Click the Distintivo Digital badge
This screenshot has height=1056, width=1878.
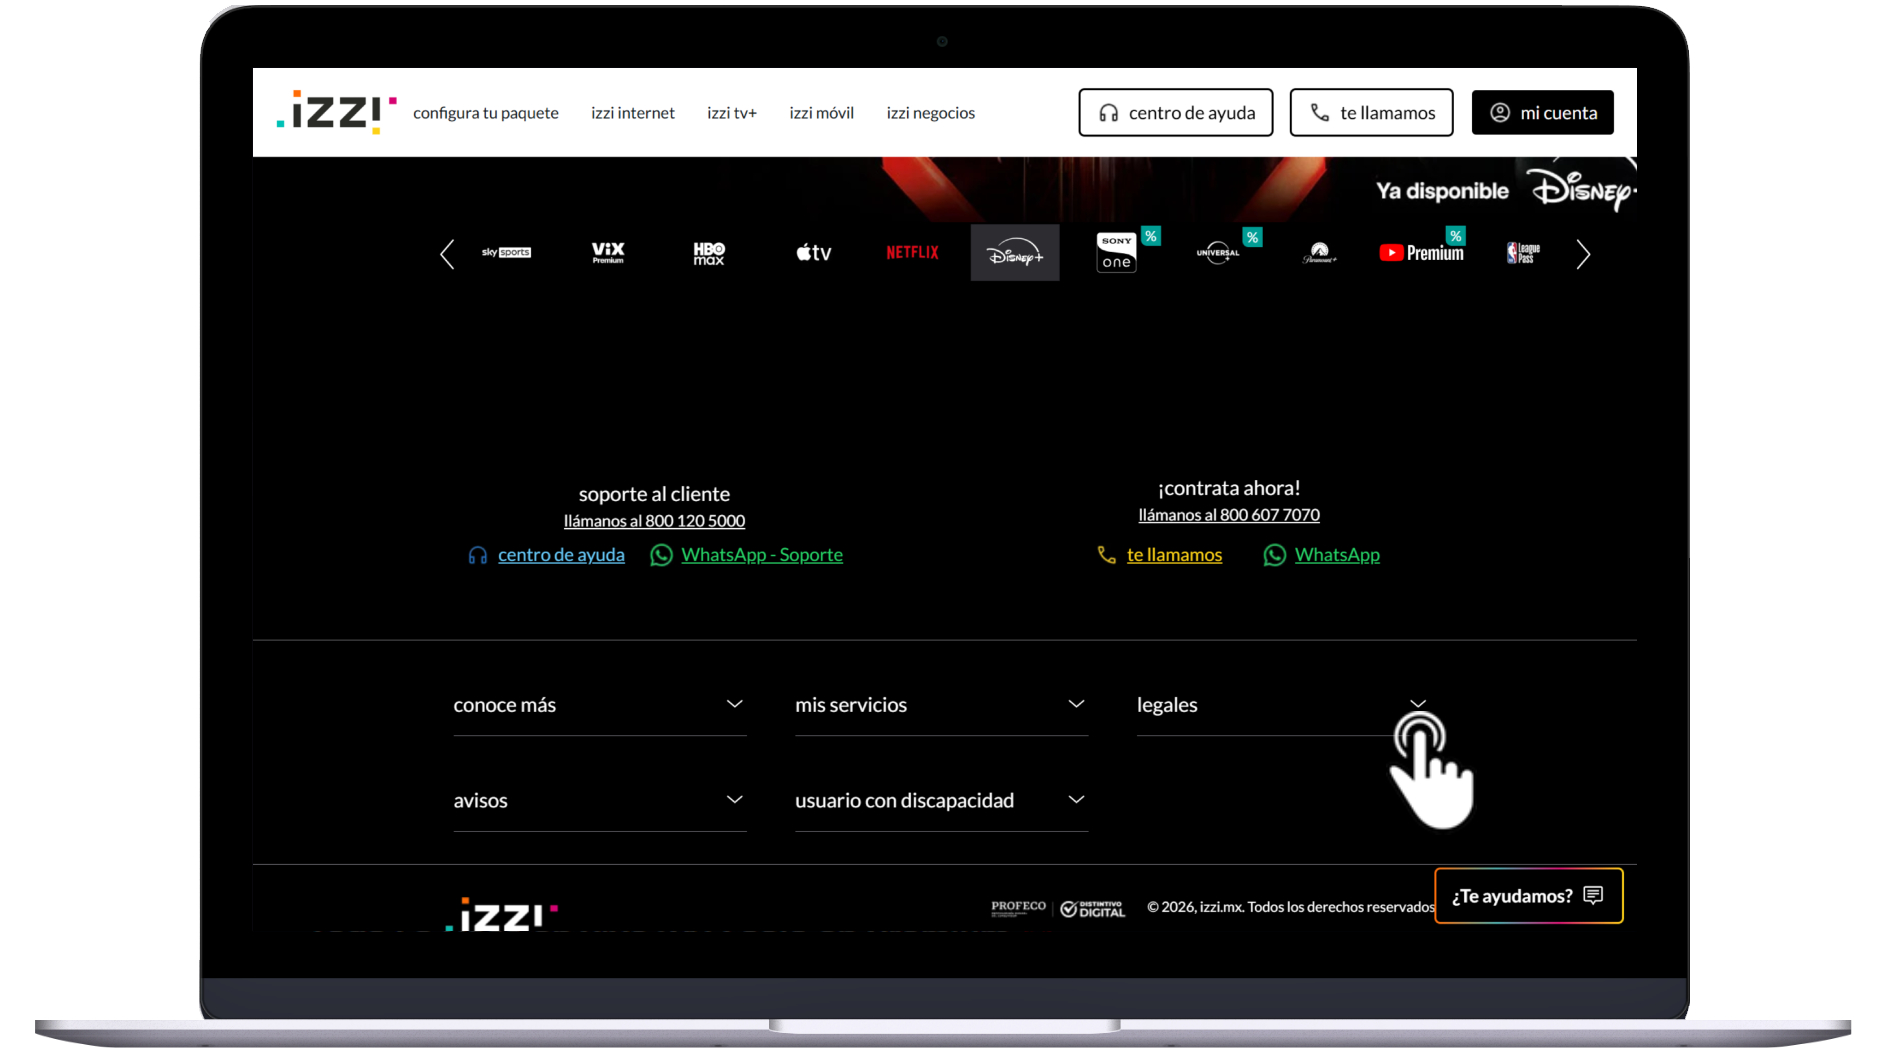[x=1093, y=908]
